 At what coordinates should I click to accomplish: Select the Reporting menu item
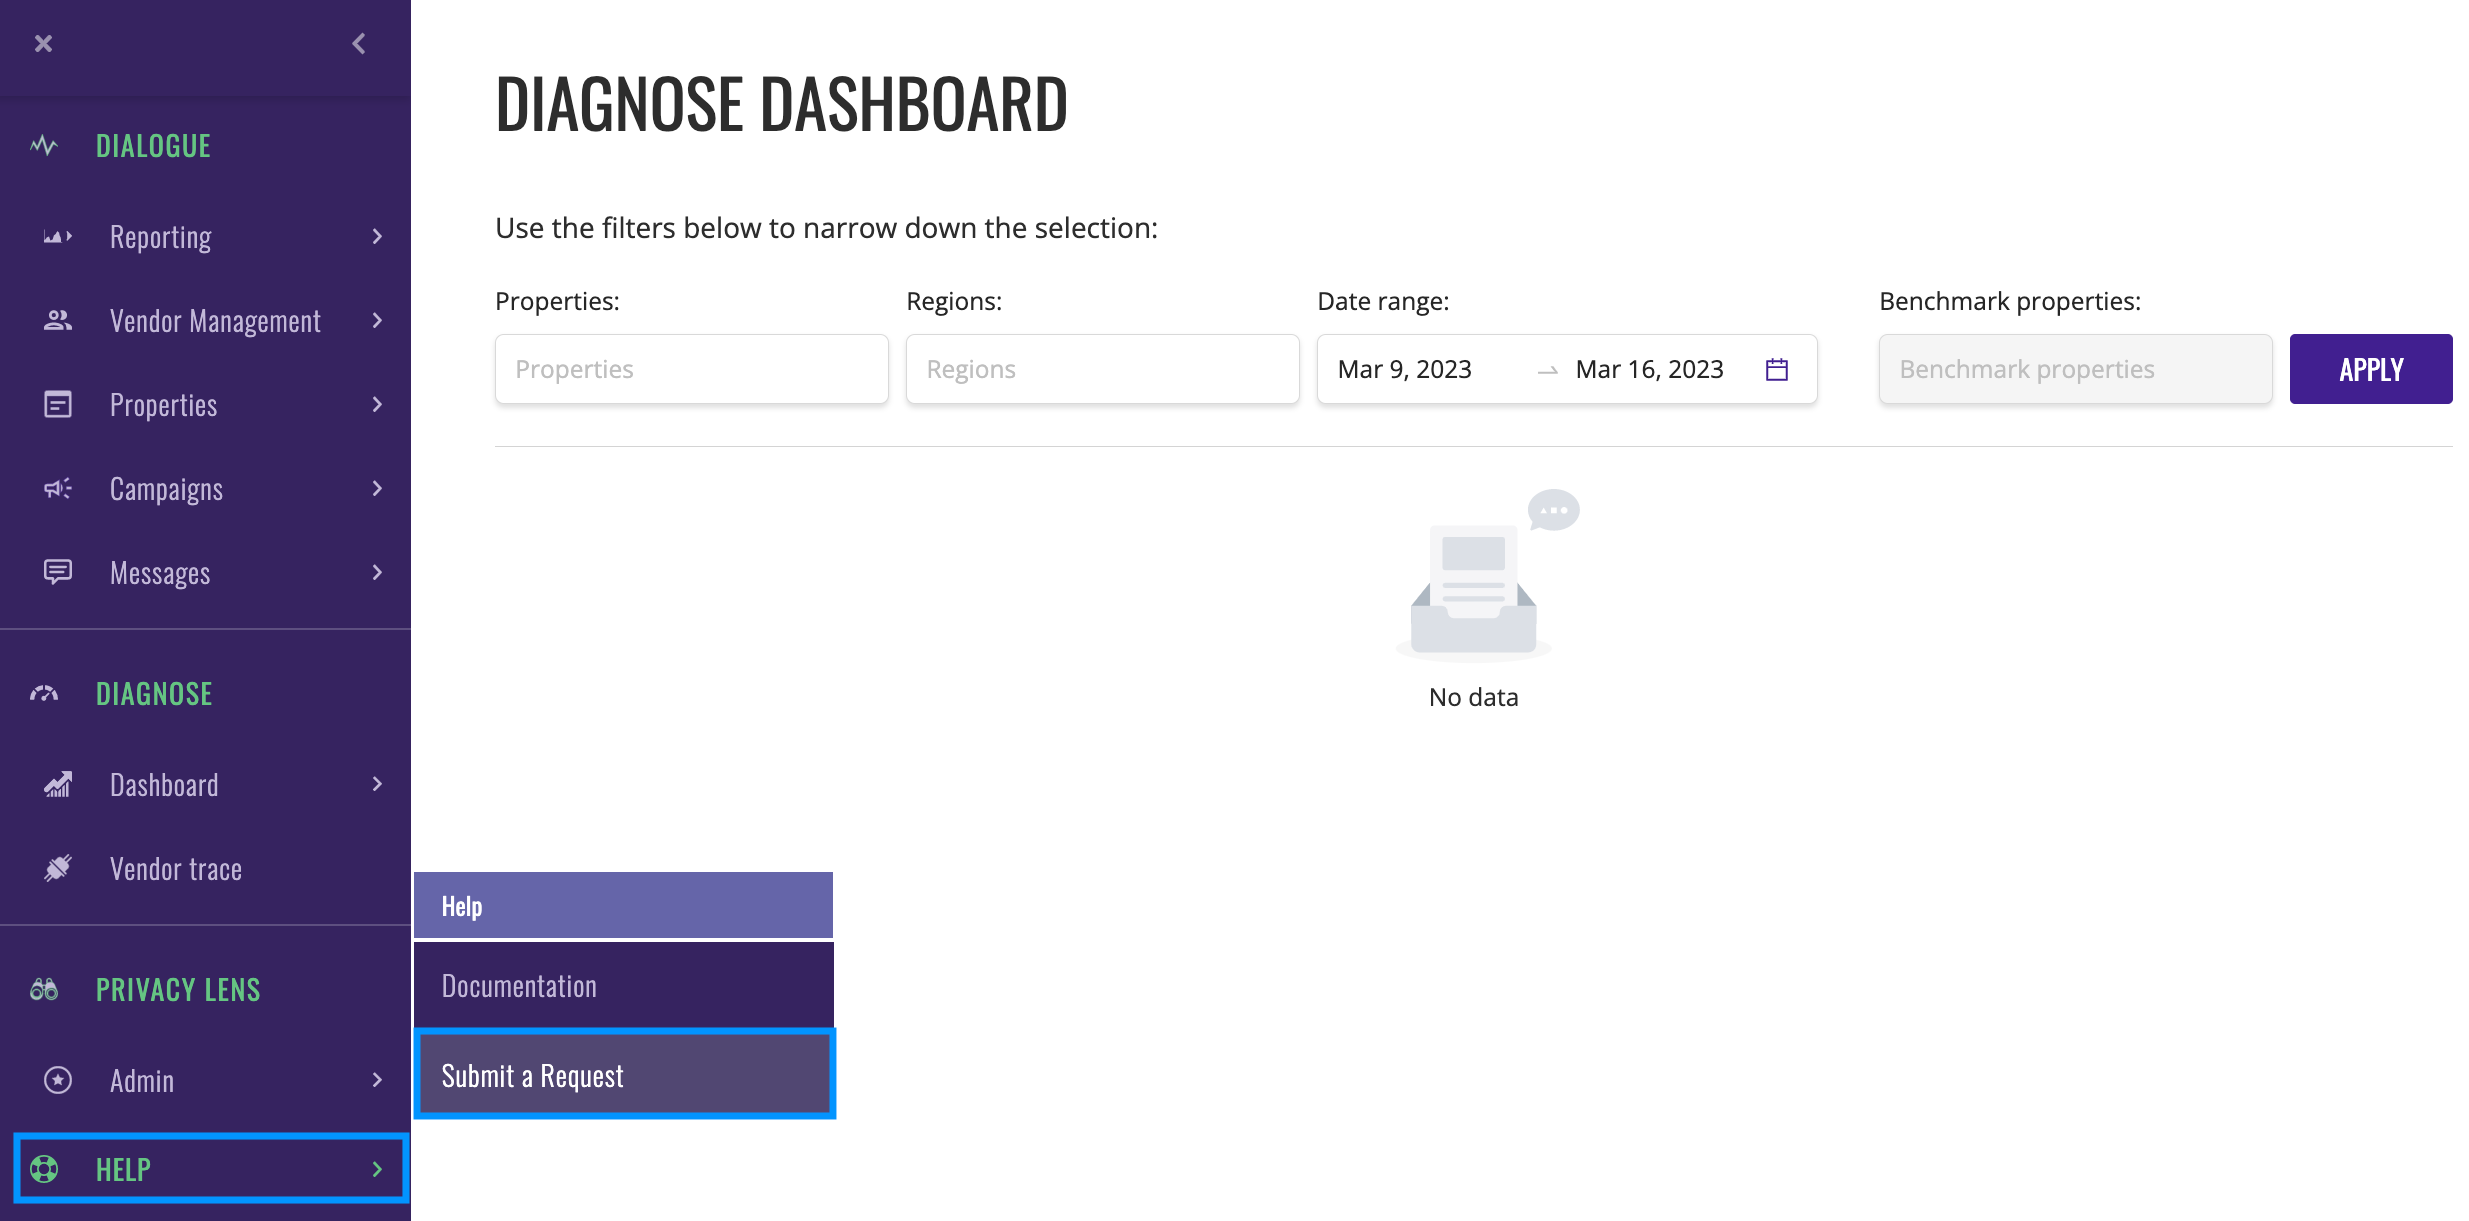pyautogui.click(x=205, y=237)
